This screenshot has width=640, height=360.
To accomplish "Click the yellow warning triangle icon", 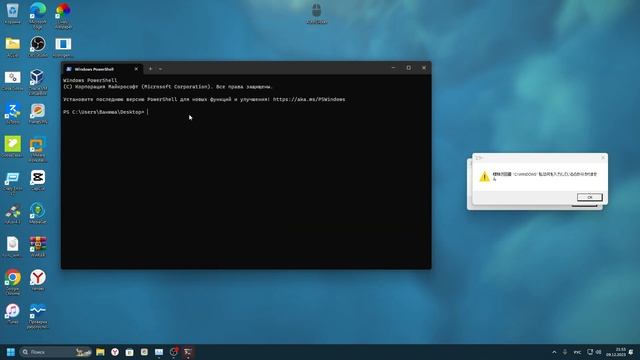I will (484, 176).
